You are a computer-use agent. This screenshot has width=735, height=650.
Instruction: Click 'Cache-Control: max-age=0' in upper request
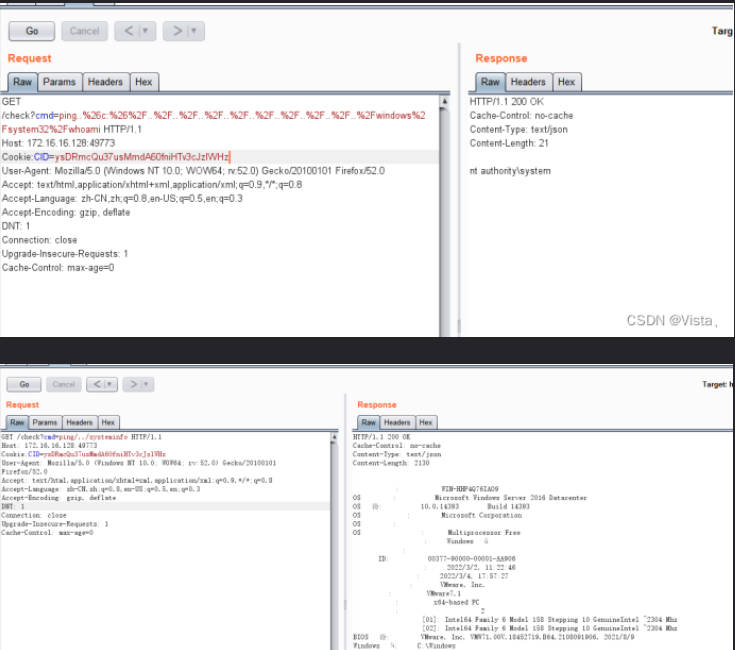[x=58, y=268]
